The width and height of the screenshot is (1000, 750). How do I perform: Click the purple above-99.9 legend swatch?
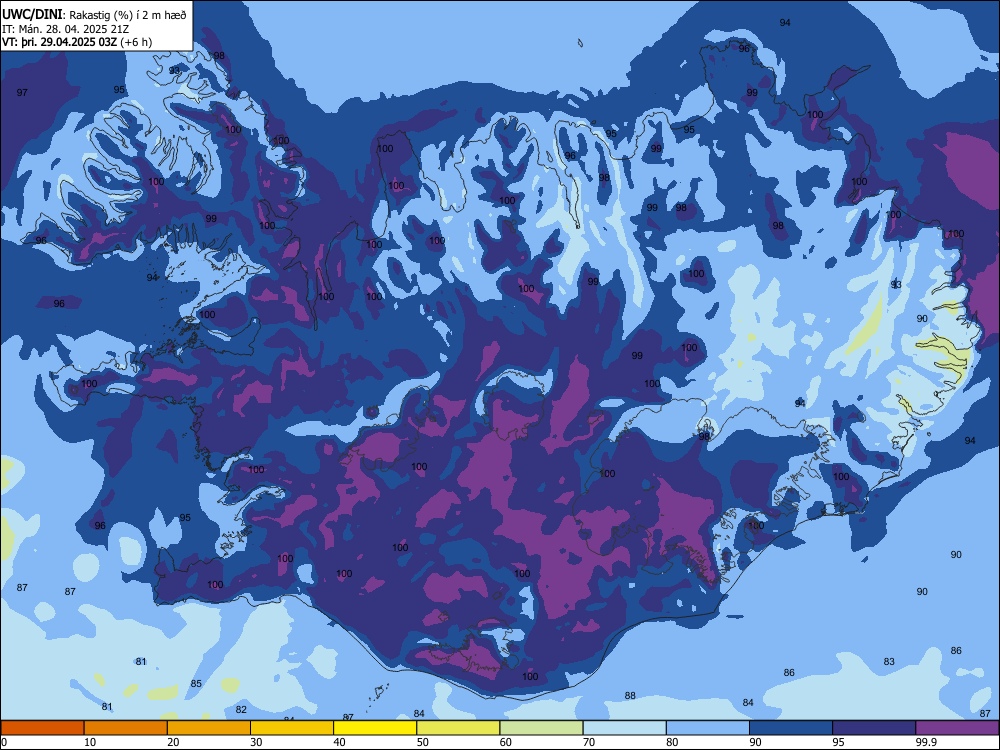coord(957,727)
